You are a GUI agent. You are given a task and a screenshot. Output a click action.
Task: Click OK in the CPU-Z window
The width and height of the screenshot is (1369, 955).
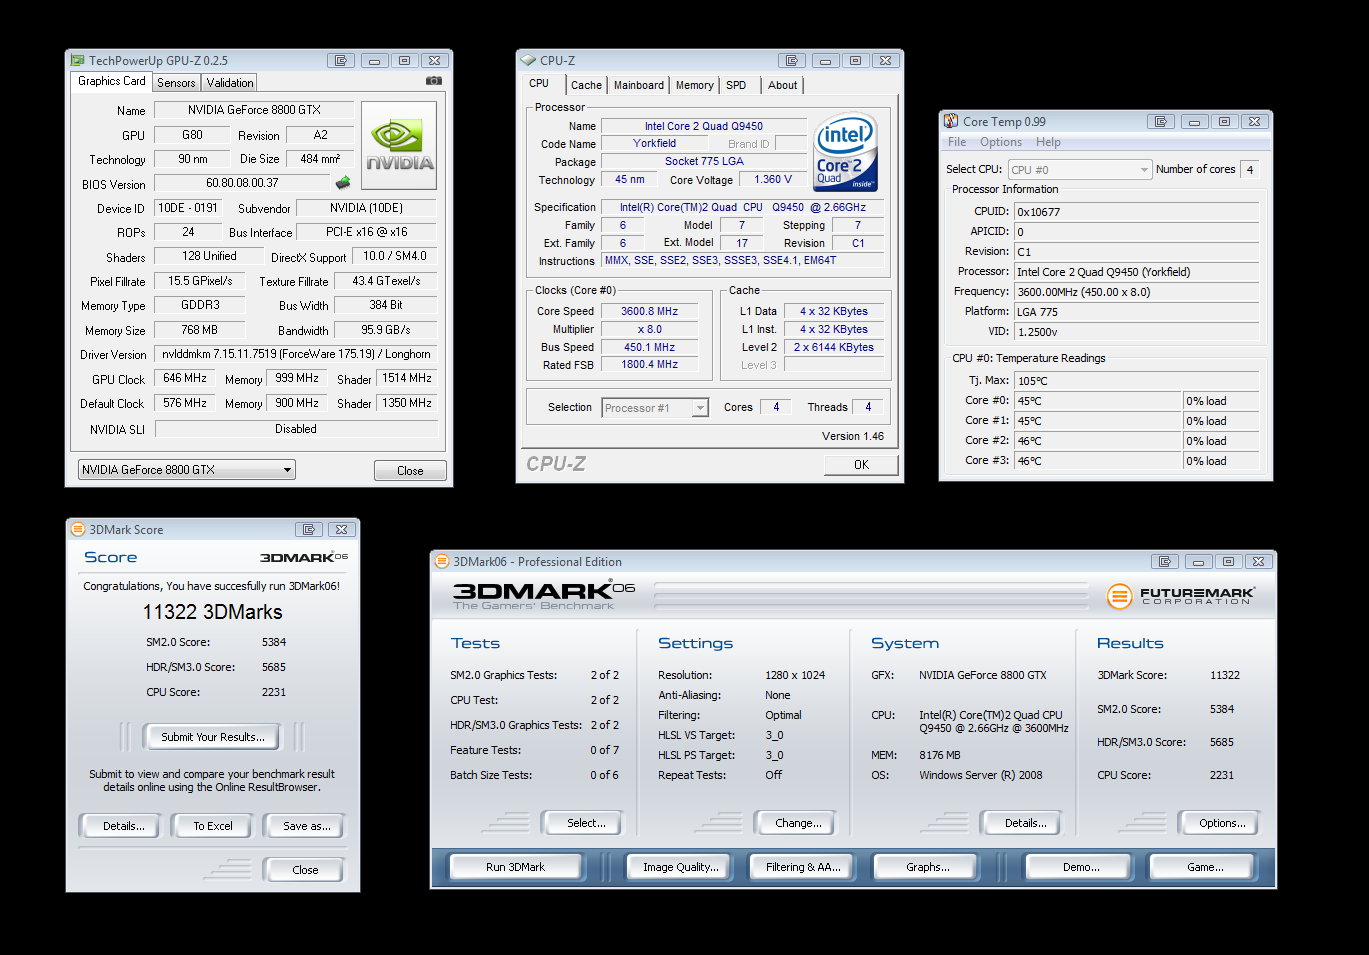pos(861,465)
